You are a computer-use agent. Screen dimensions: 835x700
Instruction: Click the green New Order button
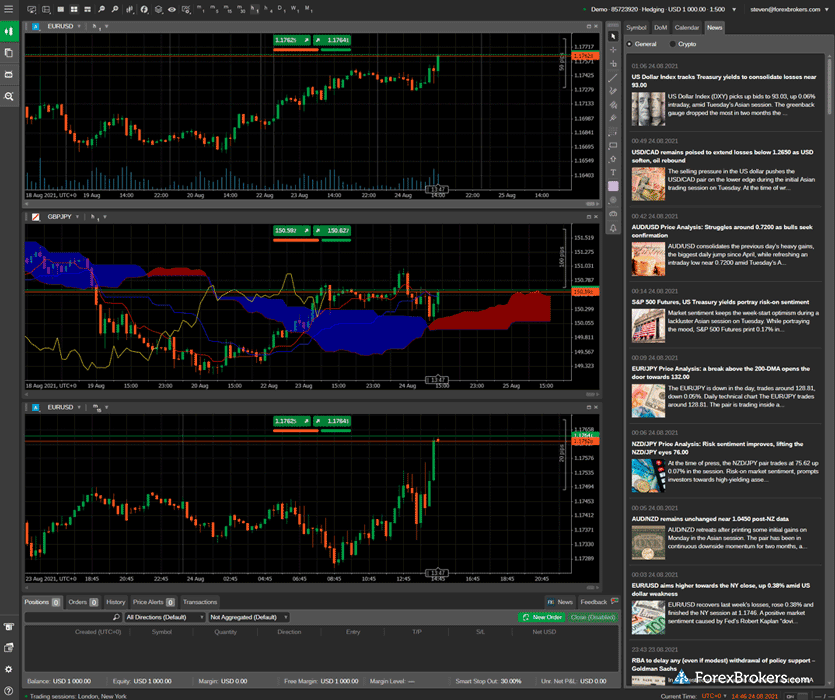tap(542, 617)
